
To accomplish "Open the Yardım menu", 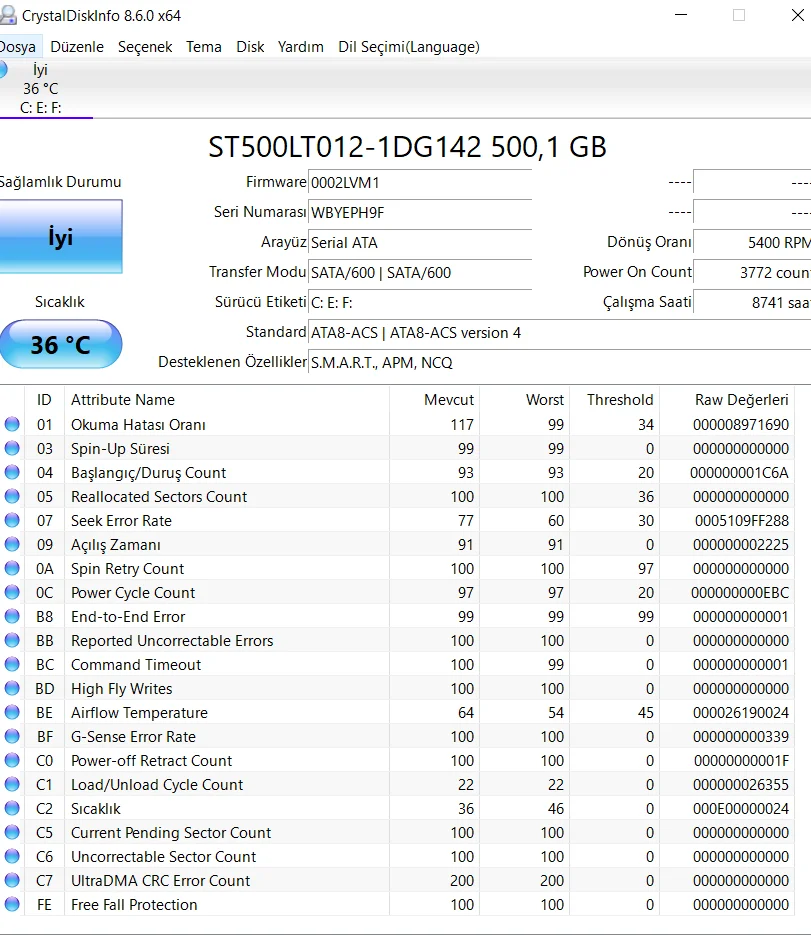I will click(301, 47).
